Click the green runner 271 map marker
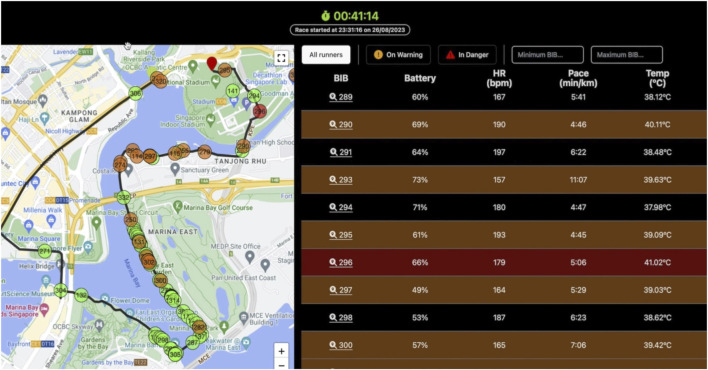 (x=44, y=251)
